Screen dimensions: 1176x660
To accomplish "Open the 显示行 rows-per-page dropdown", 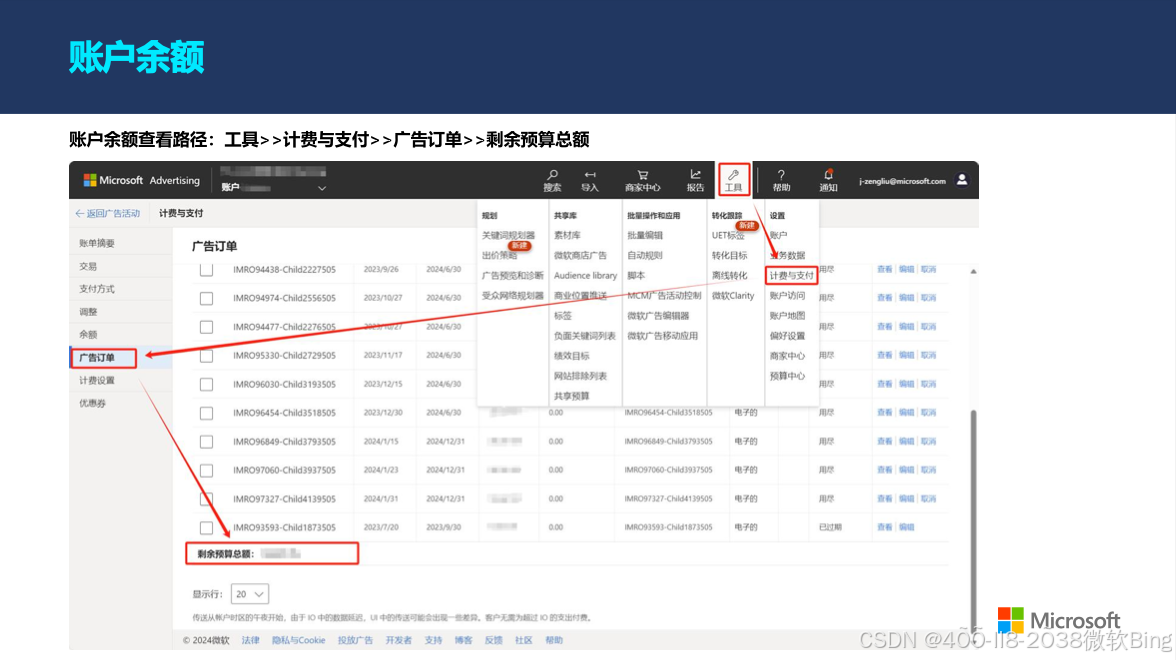I will pyautogui.click(x=250, y=594).
